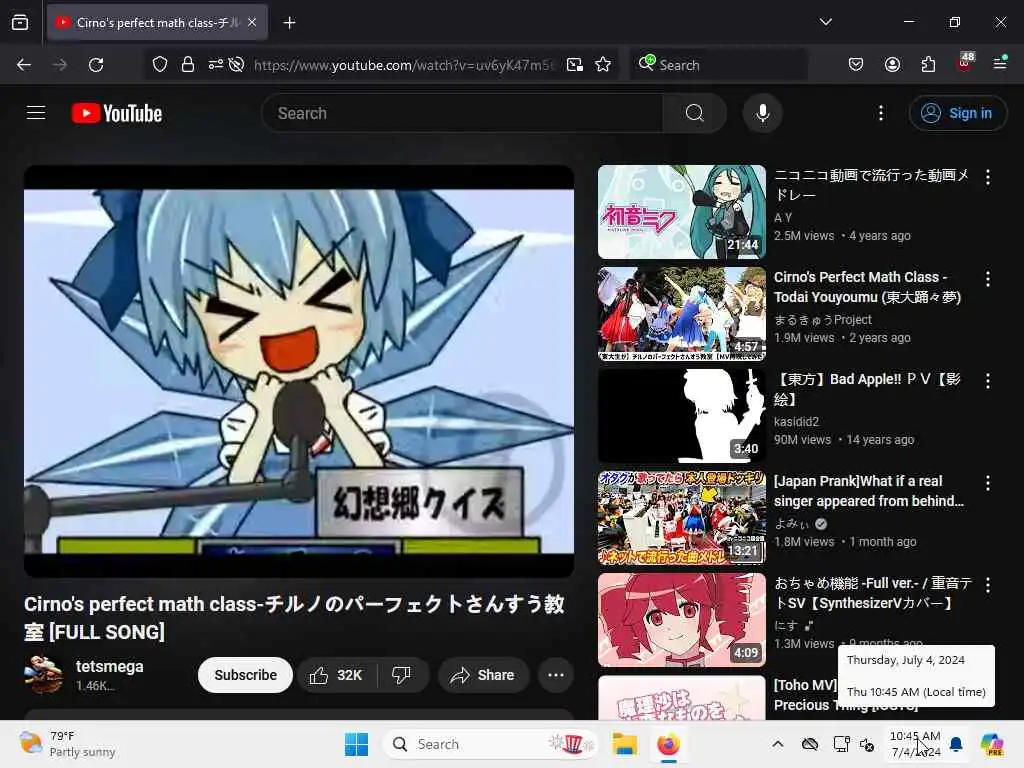Go back to previous page

click(x=24, y=65)
